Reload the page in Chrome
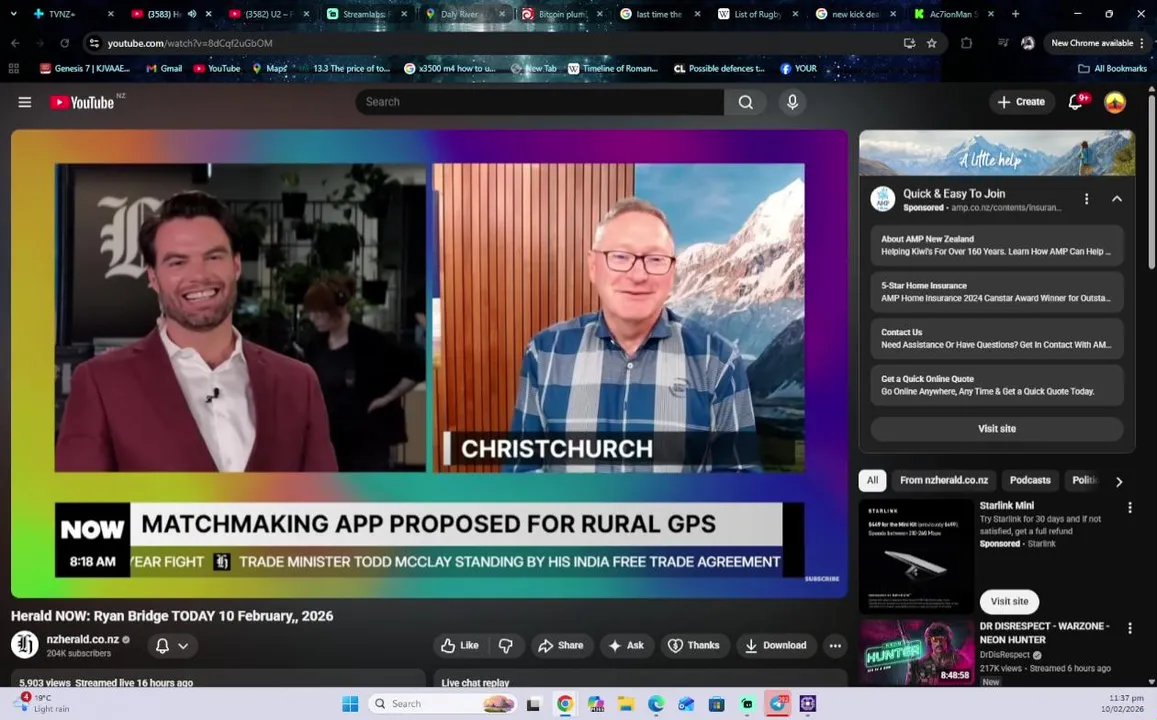 [x=64, y=43]
